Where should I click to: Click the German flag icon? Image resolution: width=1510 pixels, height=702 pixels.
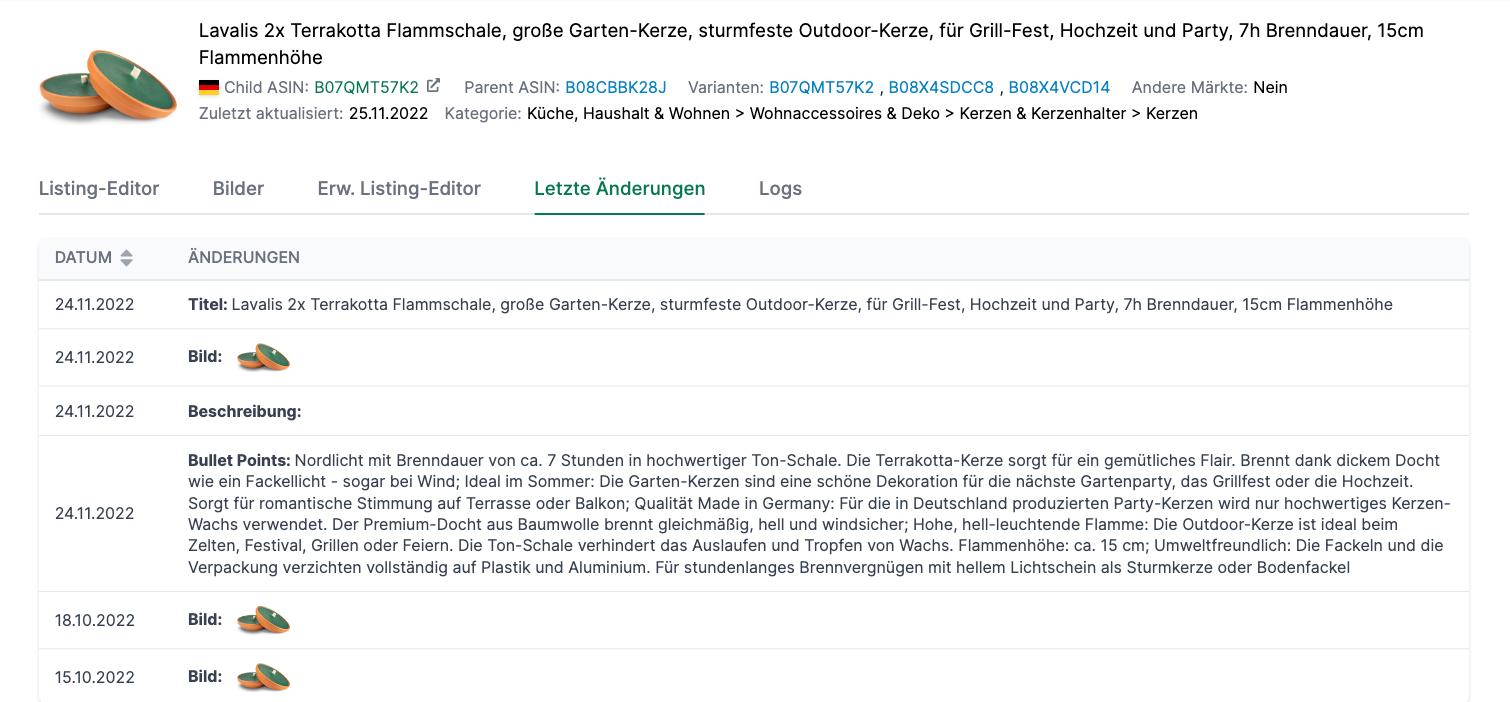(209, 88)
